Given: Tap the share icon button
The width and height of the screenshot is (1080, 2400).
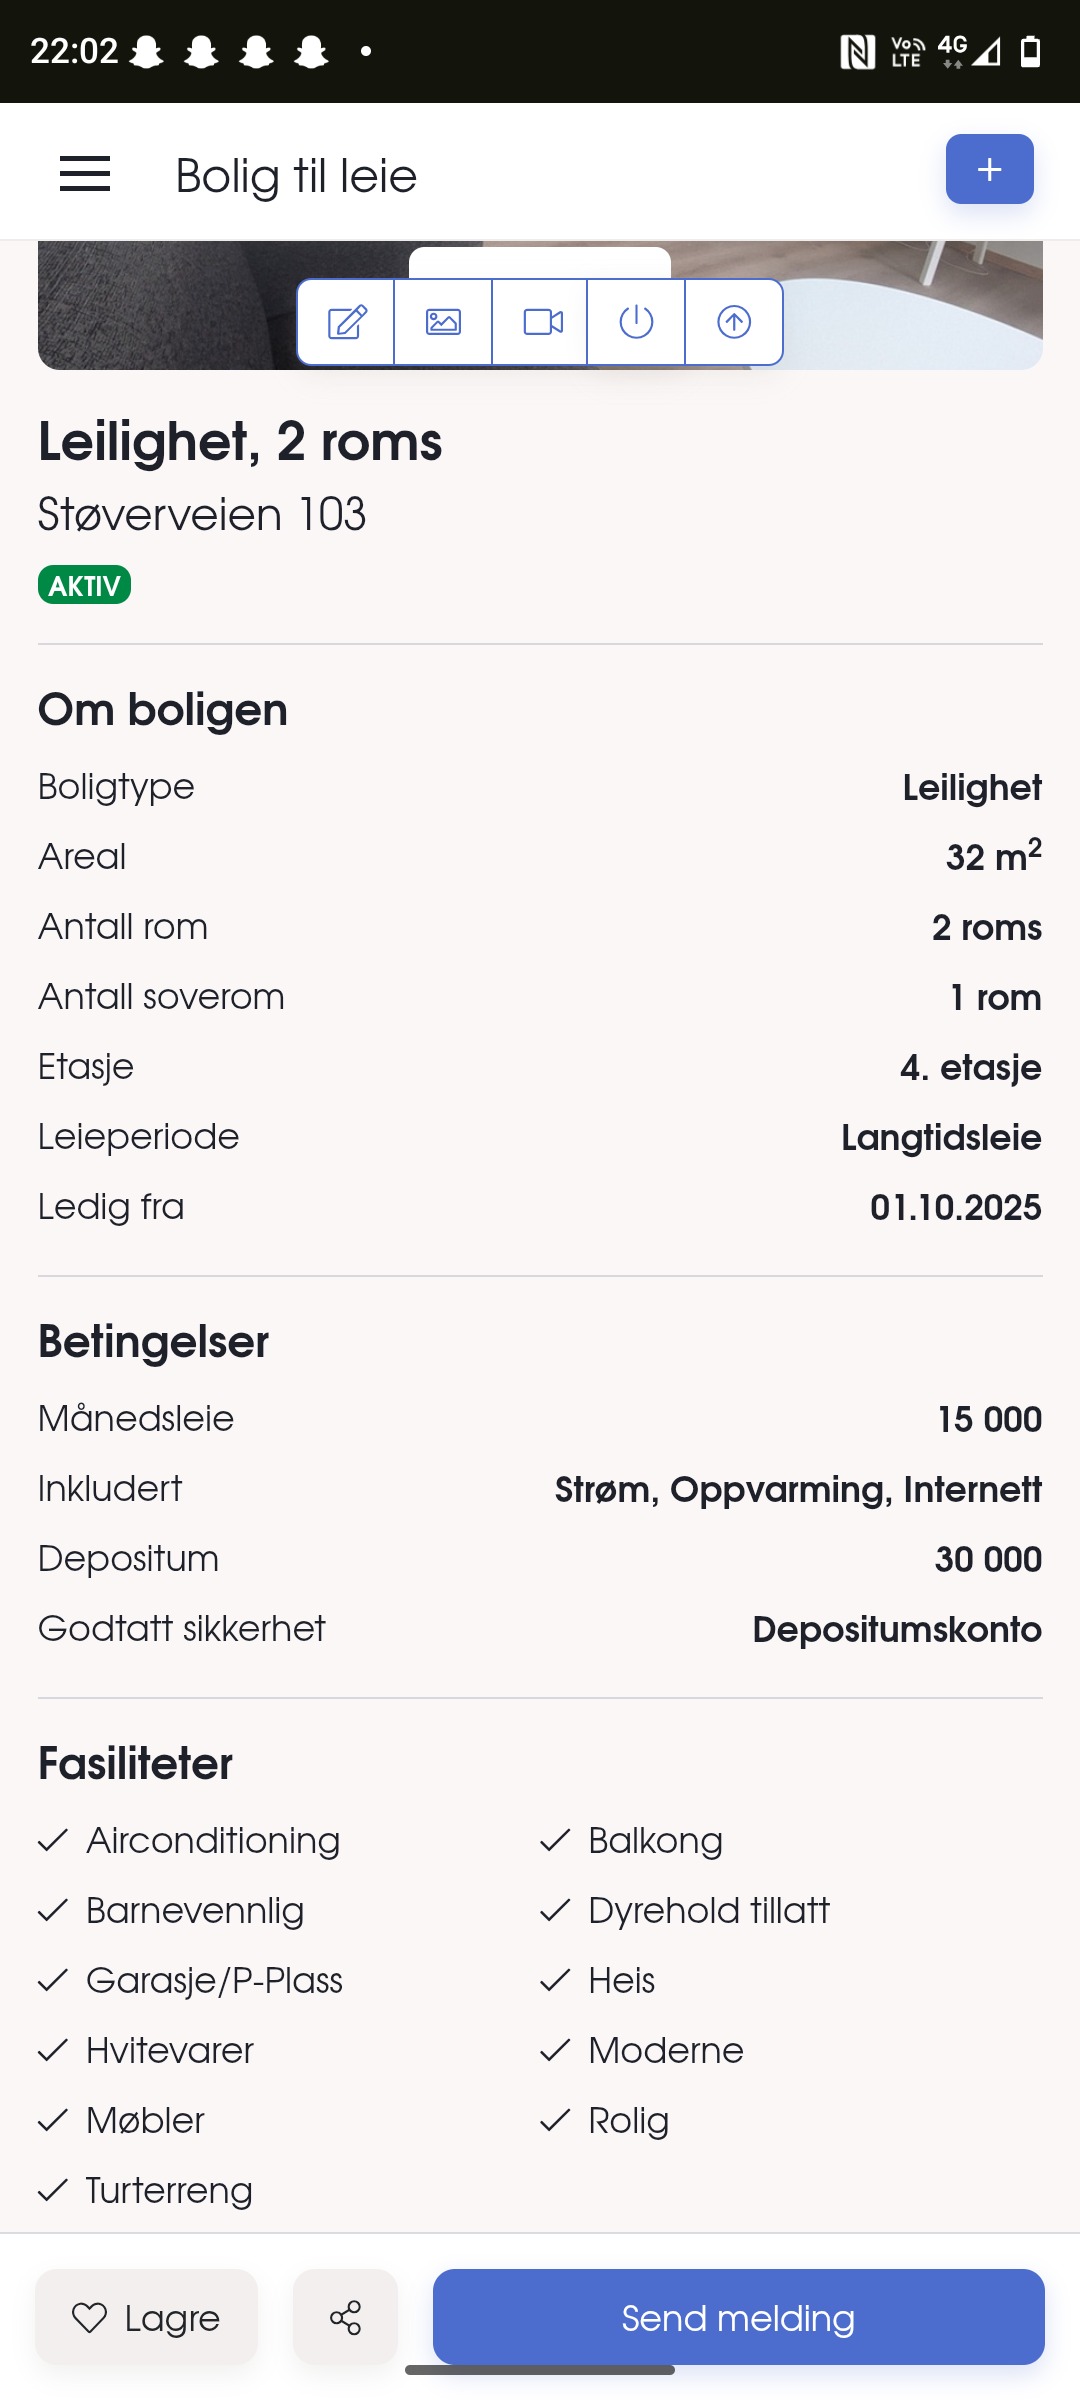Looking at the screenshot, I should [345, 2317].
